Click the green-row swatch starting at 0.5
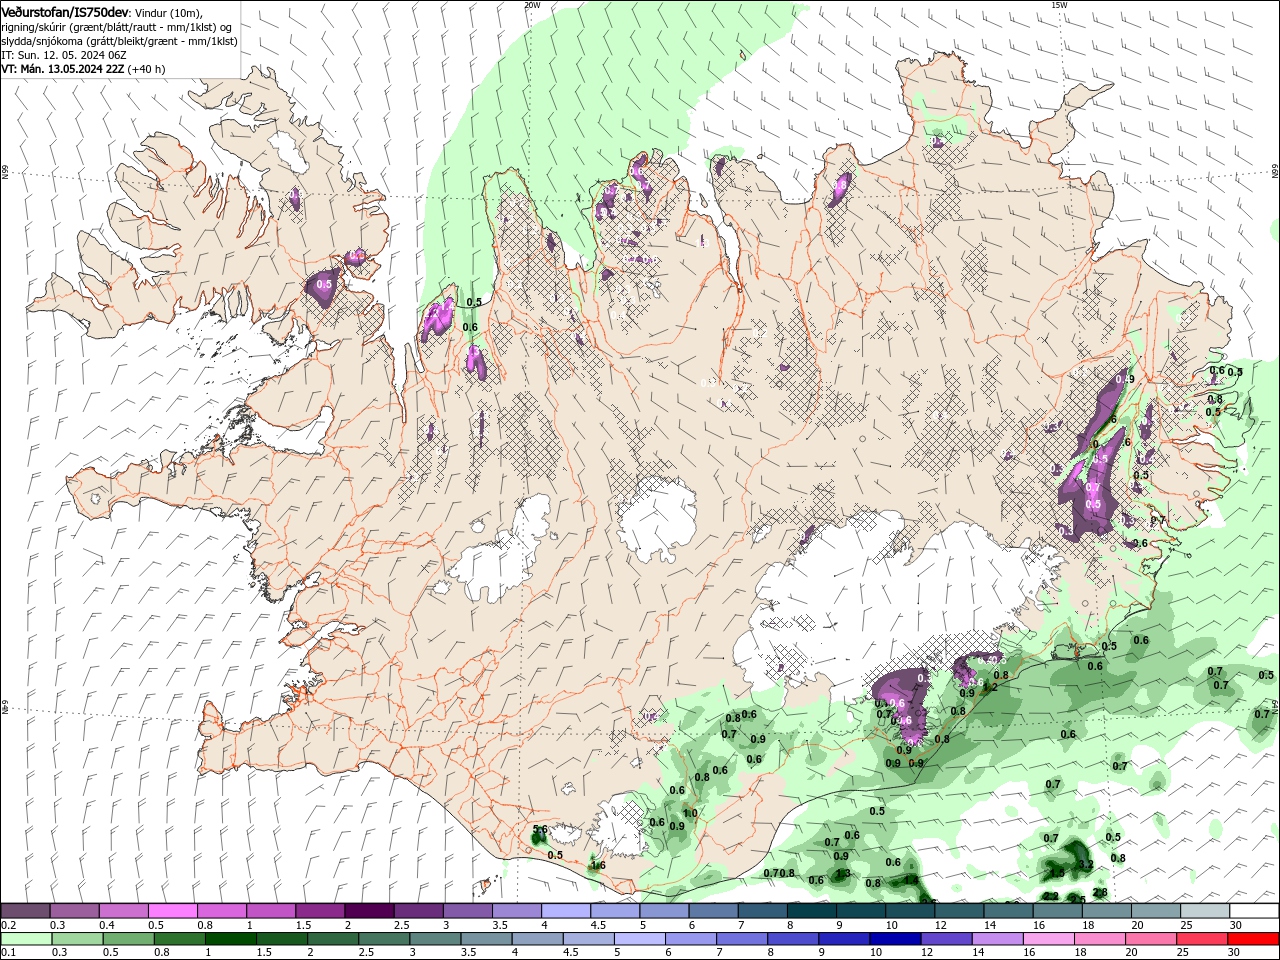1280x960 pixels. pos(129,939)
